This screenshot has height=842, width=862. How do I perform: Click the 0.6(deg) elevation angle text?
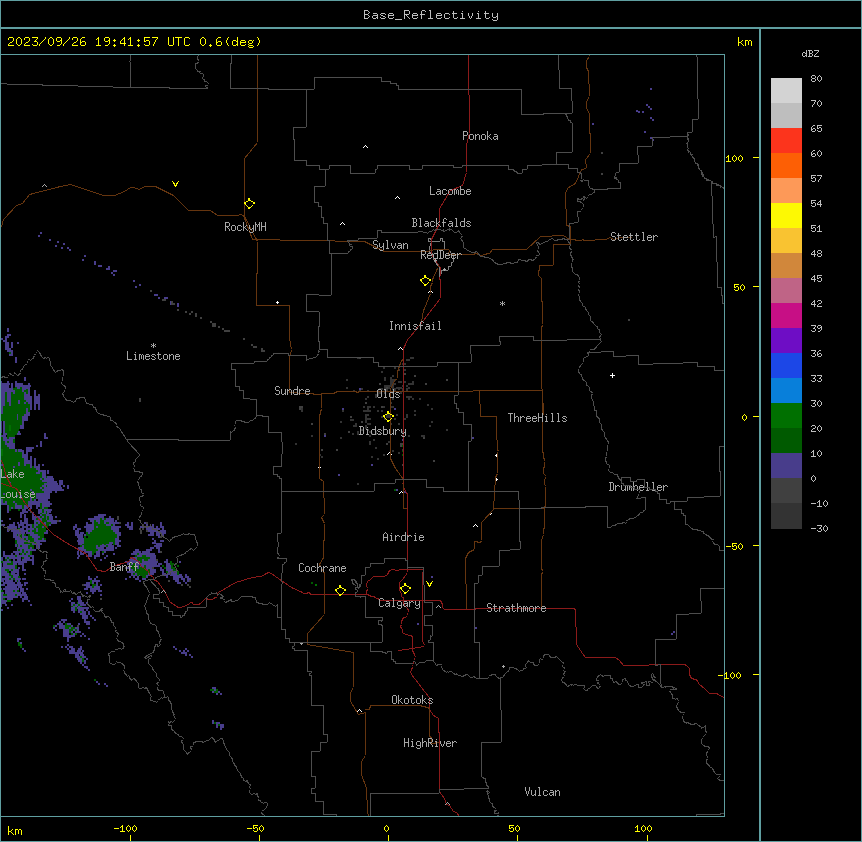(230, 42)
